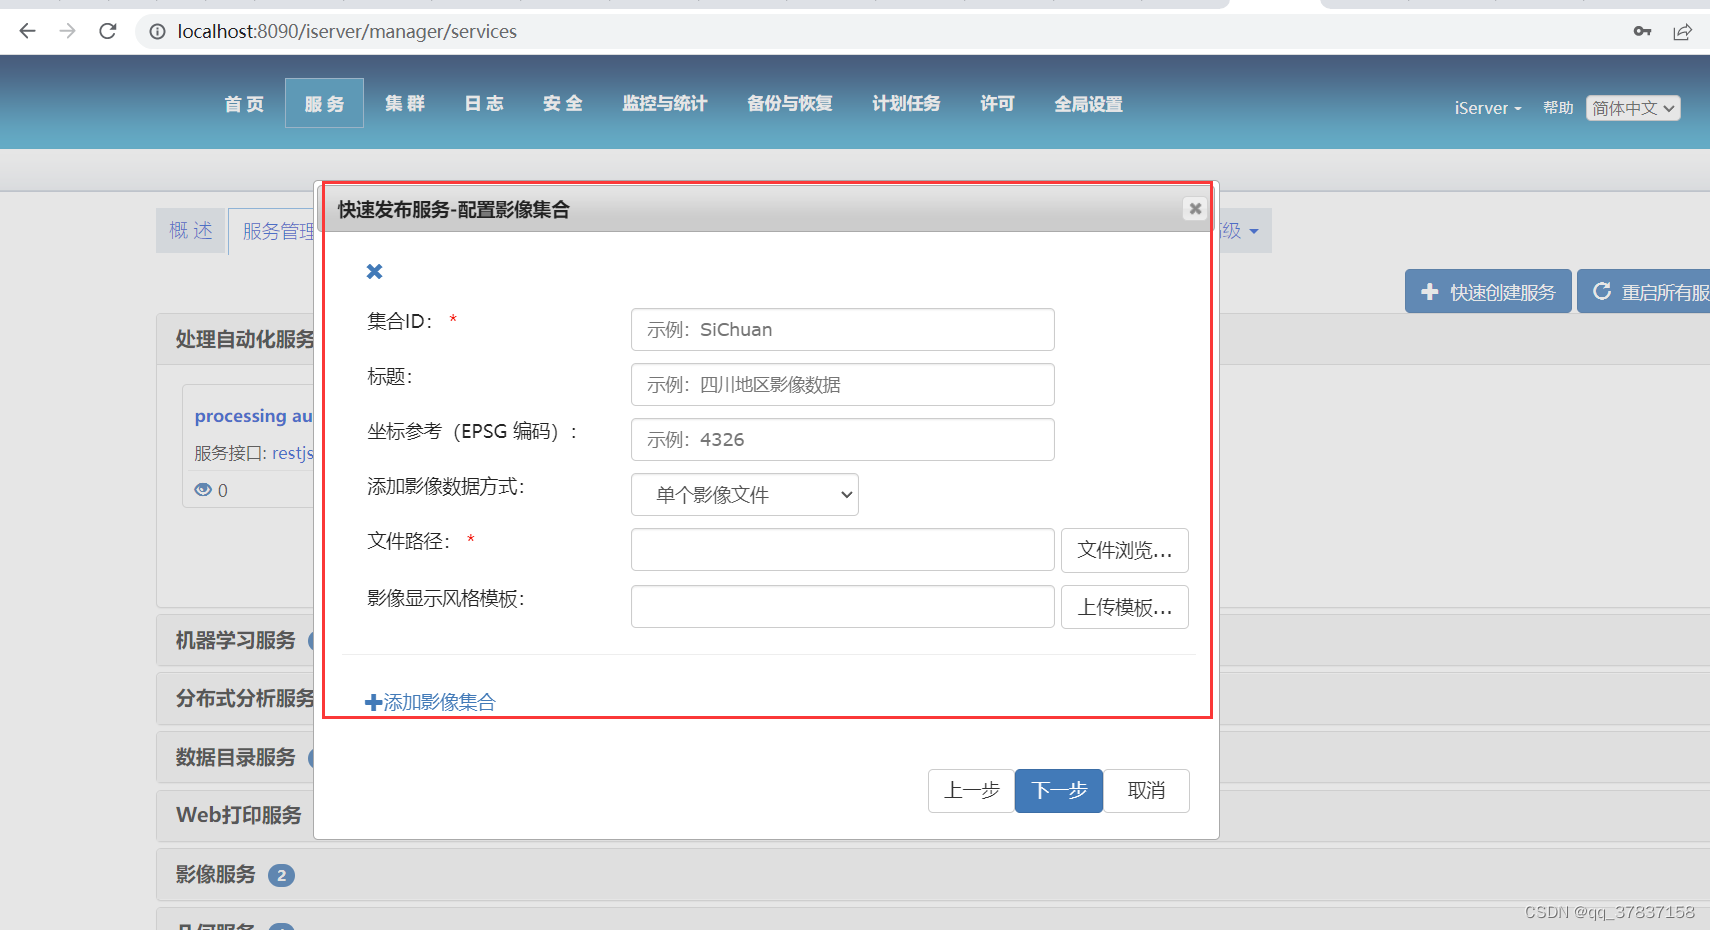Click the 上一步 button
The image size is (1710, 930).
[x=971, y=791]
